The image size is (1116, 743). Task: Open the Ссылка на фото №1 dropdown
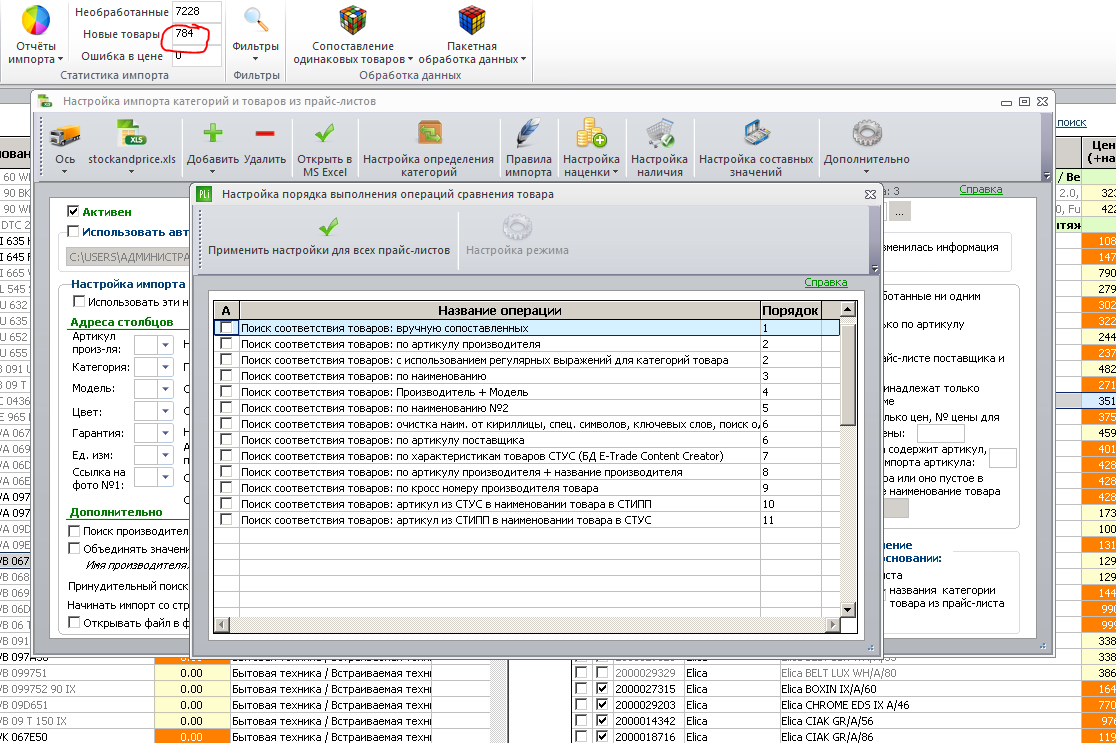(x=165, y=478)
